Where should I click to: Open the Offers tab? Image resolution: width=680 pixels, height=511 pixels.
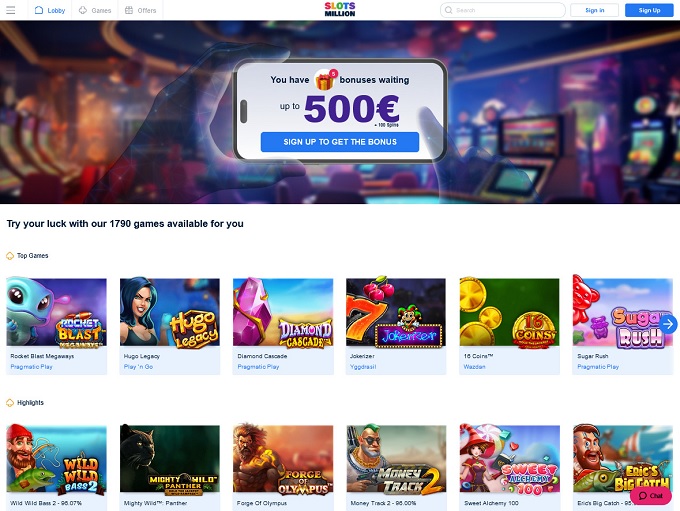tap(141, 10)
